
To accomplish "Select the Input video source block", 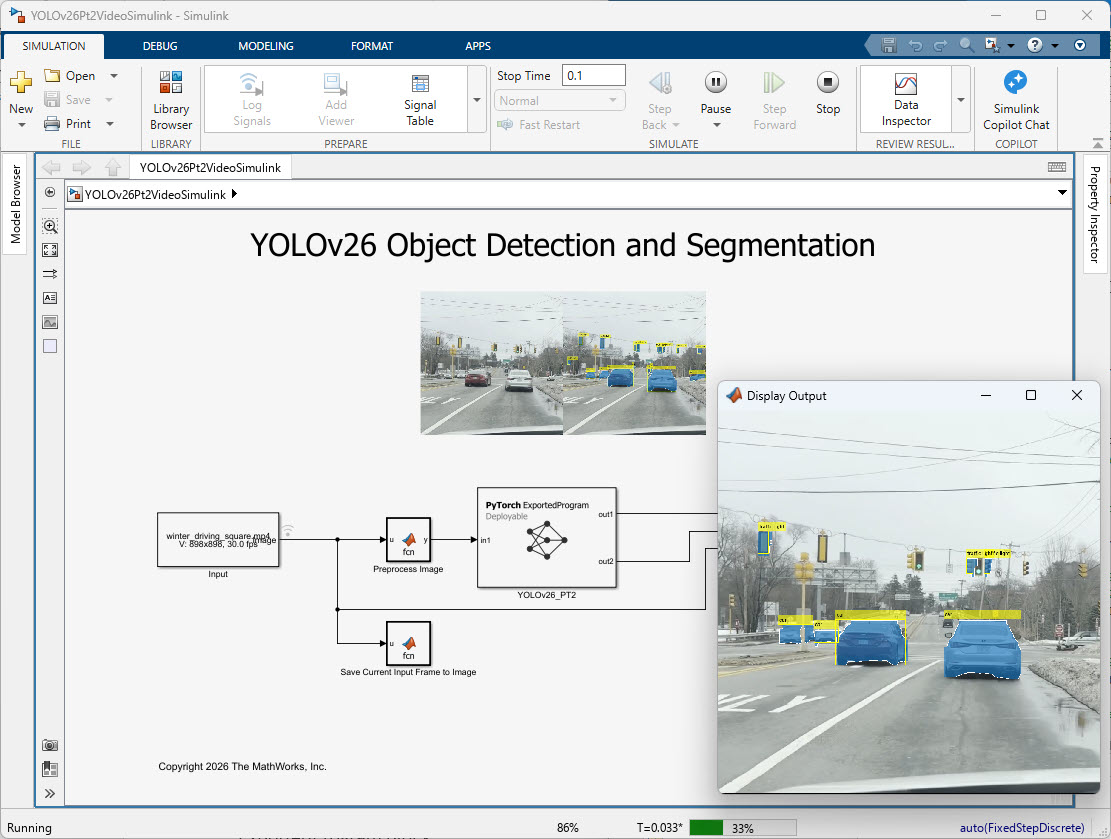I will (218, 539).
